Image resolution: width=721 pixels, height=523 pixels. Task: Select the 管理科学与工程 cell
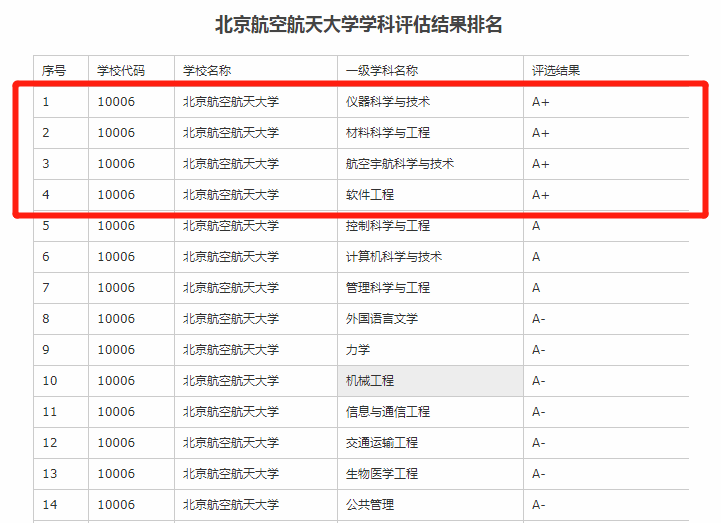[x=387, y=288]
